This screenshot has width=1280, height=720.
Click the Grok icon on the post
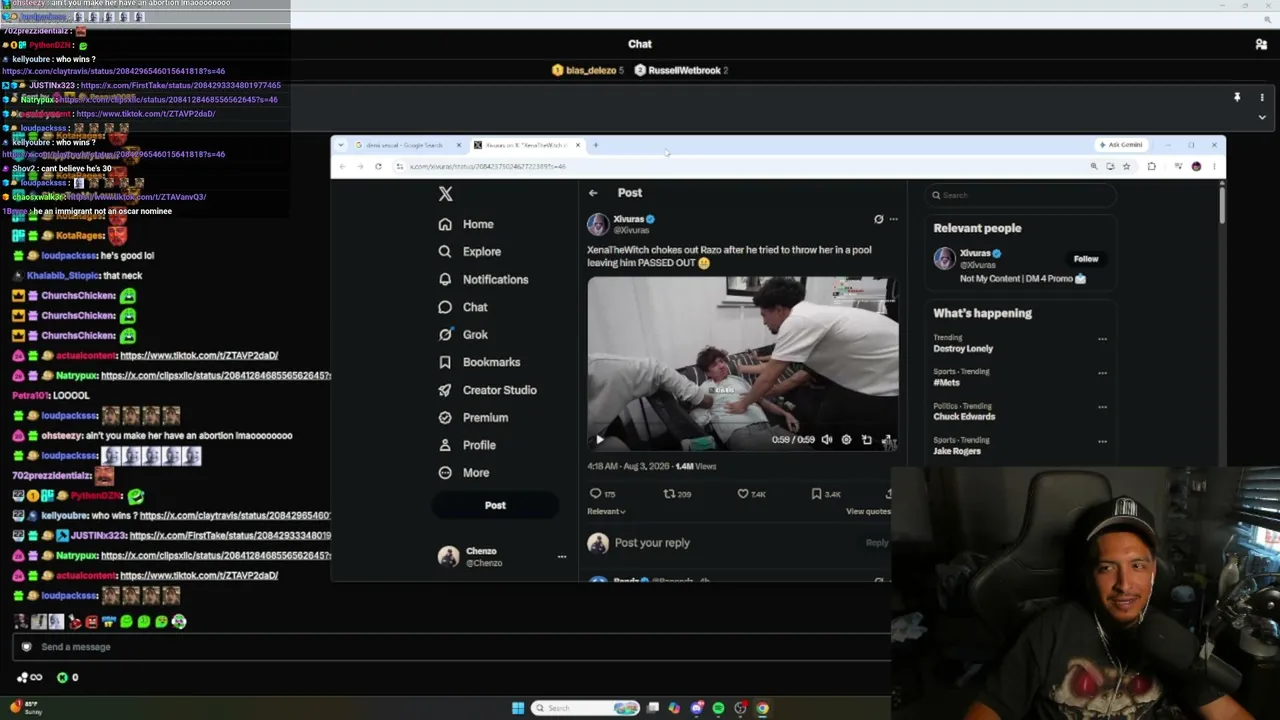(879, 219)
